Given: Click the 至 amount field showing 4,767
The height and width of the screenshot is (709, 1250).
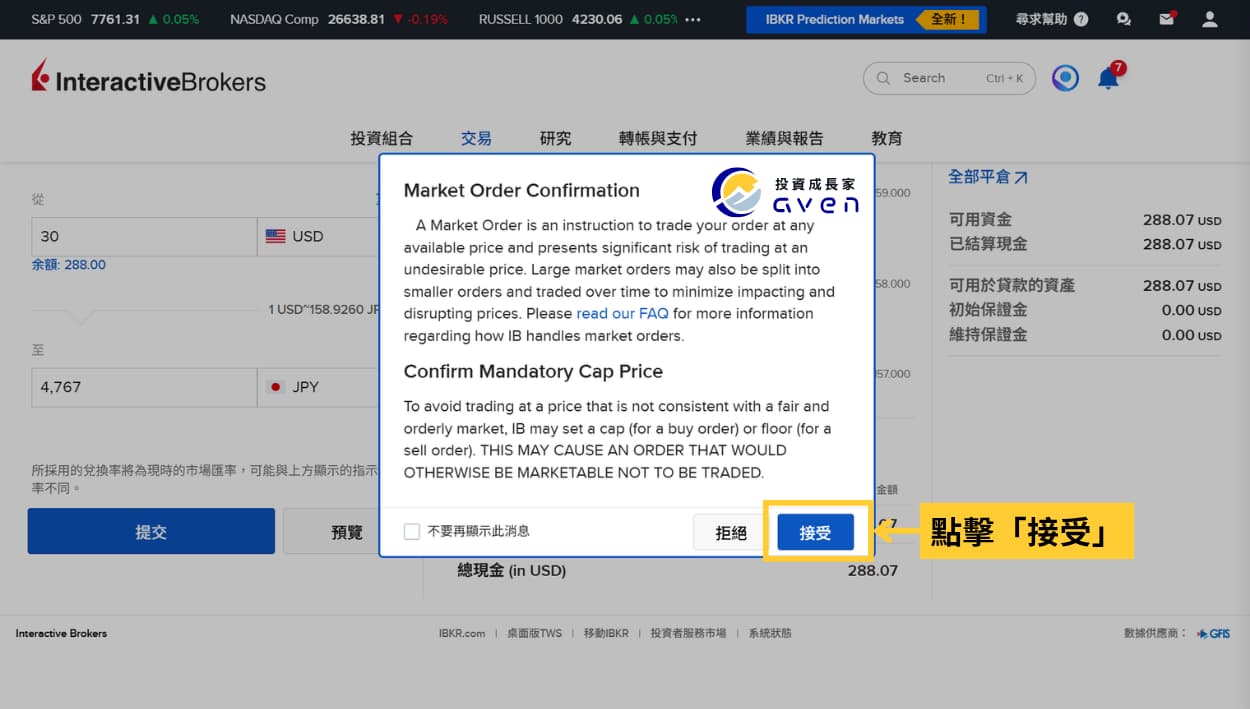Looking at the screenshot, I should click(144, 387).
